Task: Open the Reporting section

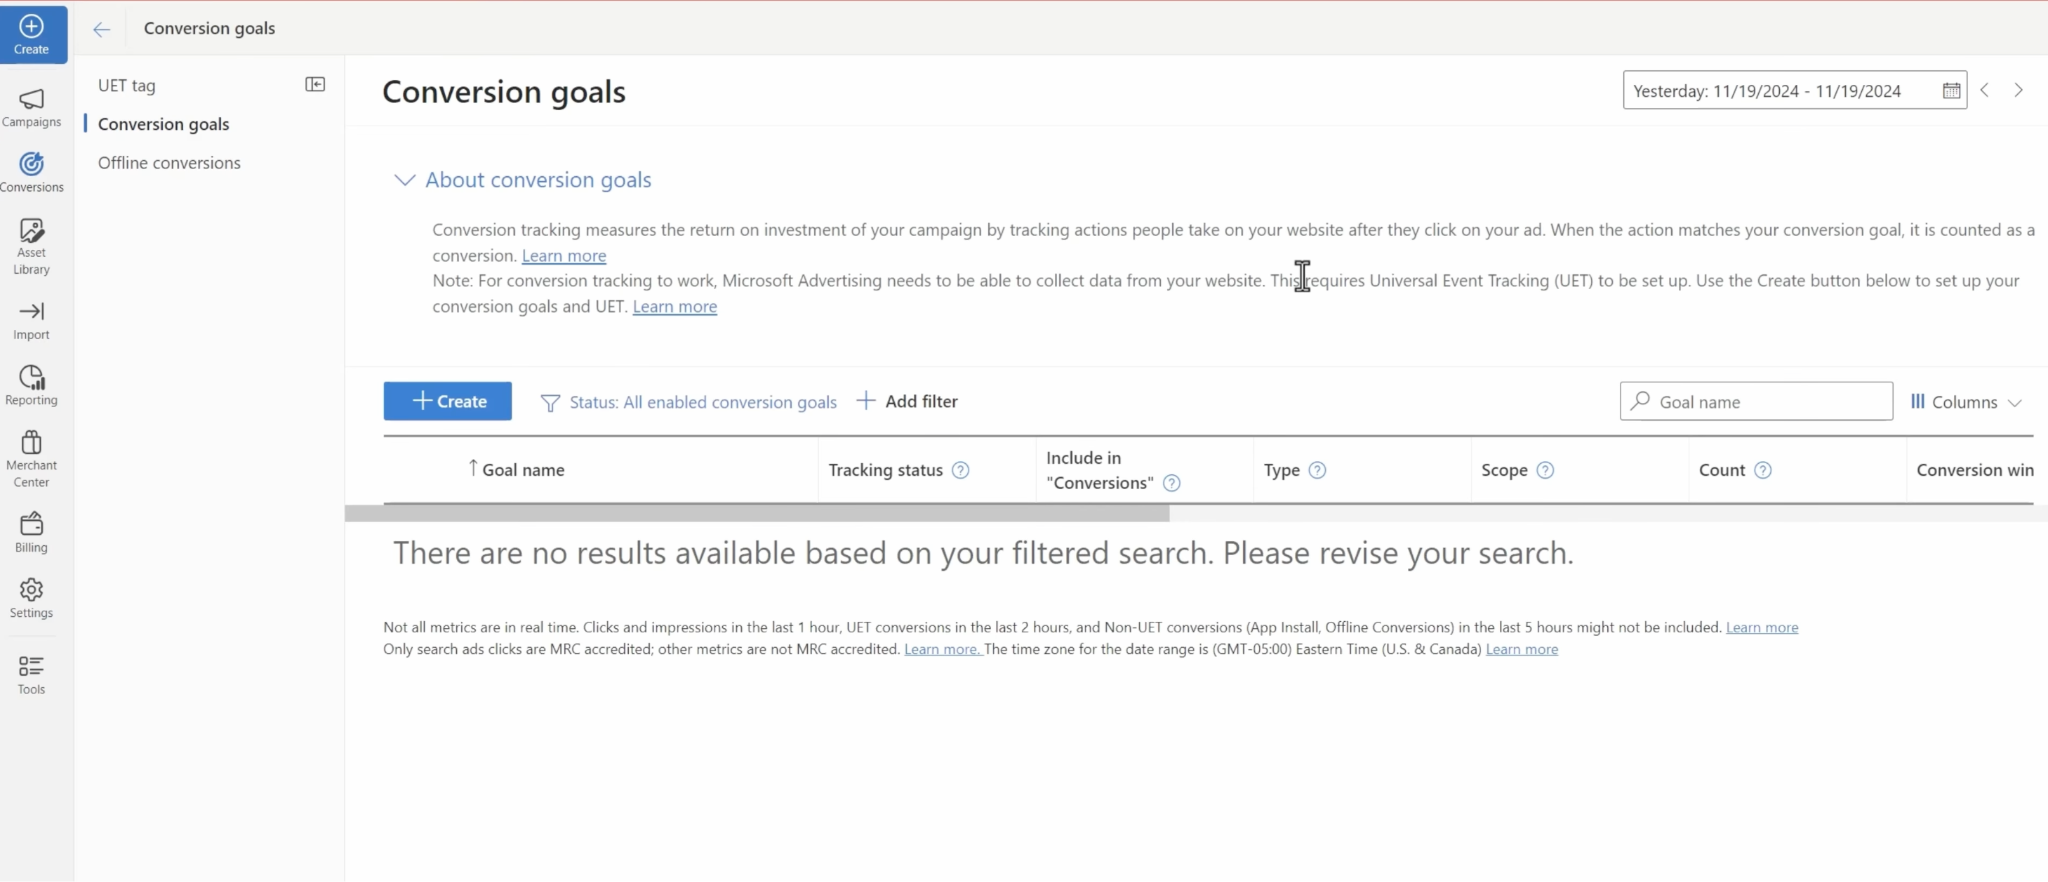Action: 32,386
